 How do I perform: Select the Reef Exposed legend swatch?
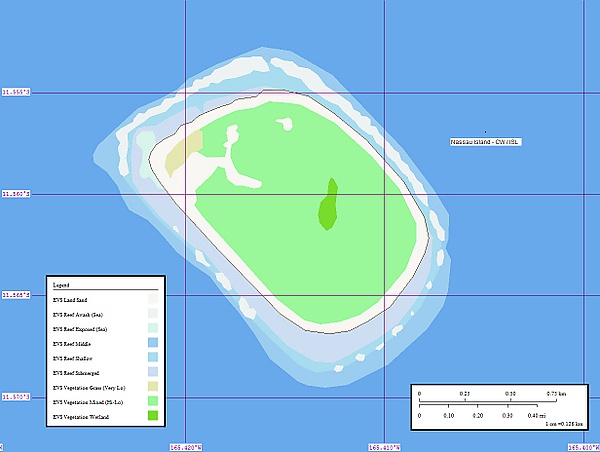point(153,328)
